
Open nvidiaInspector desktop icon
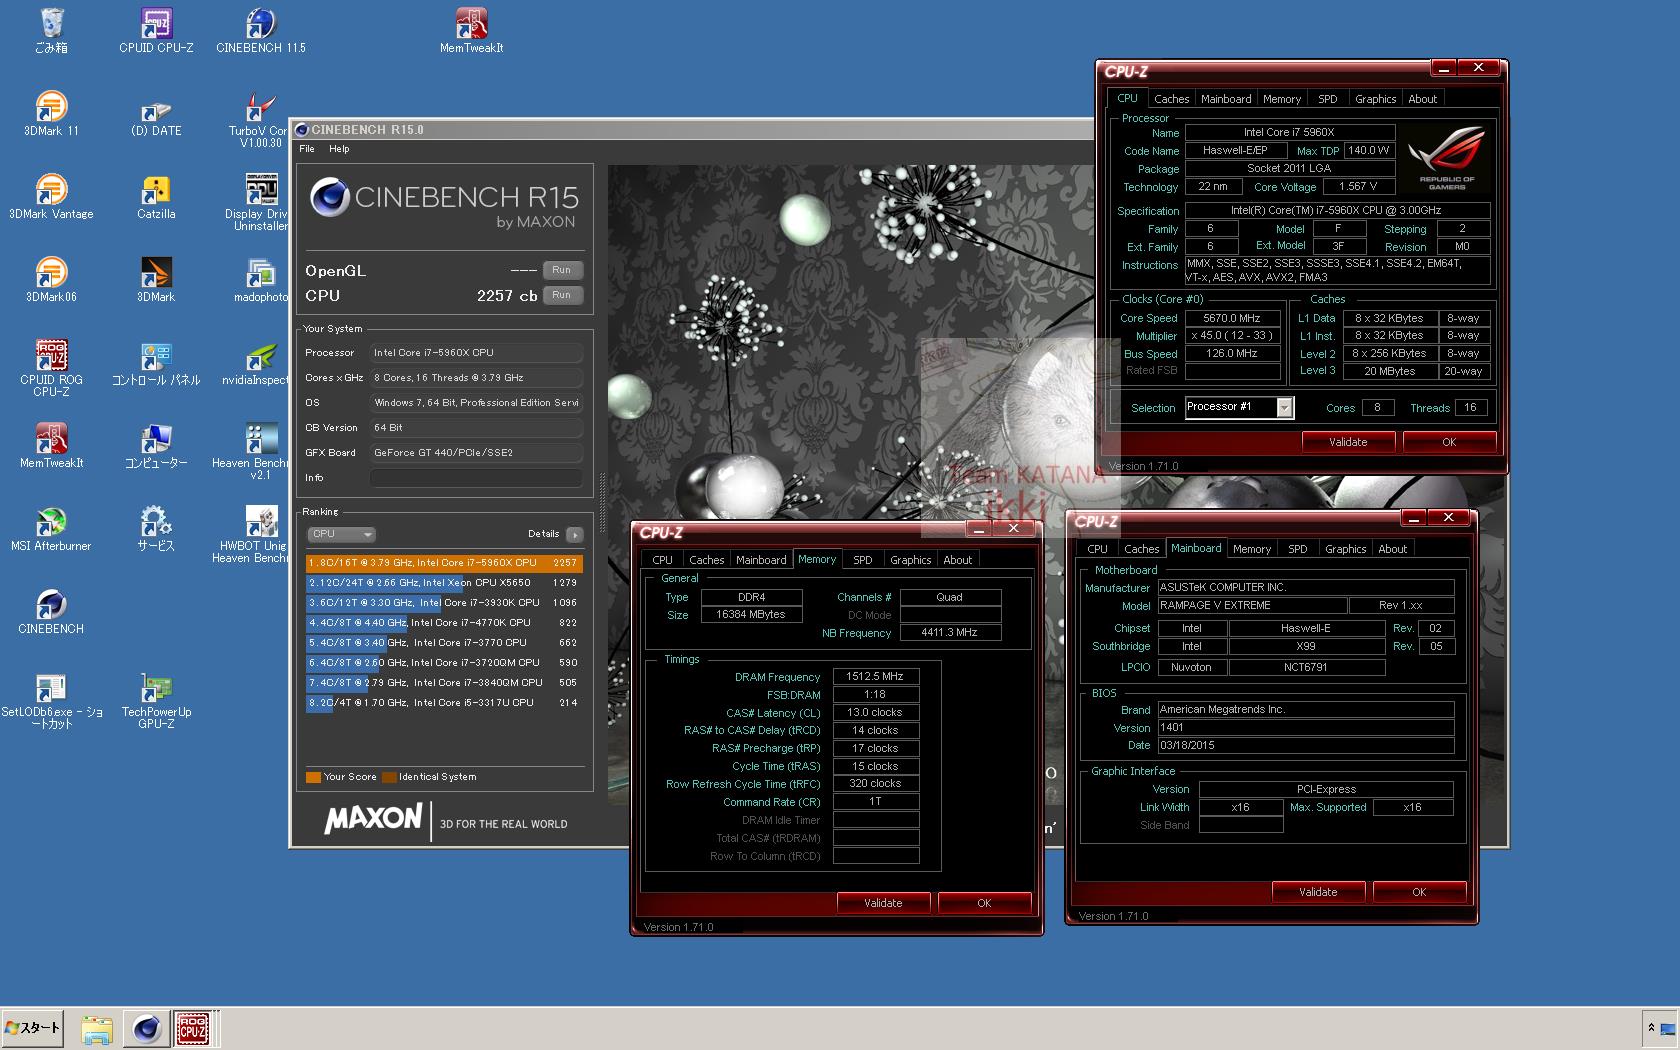coord(256,362)
